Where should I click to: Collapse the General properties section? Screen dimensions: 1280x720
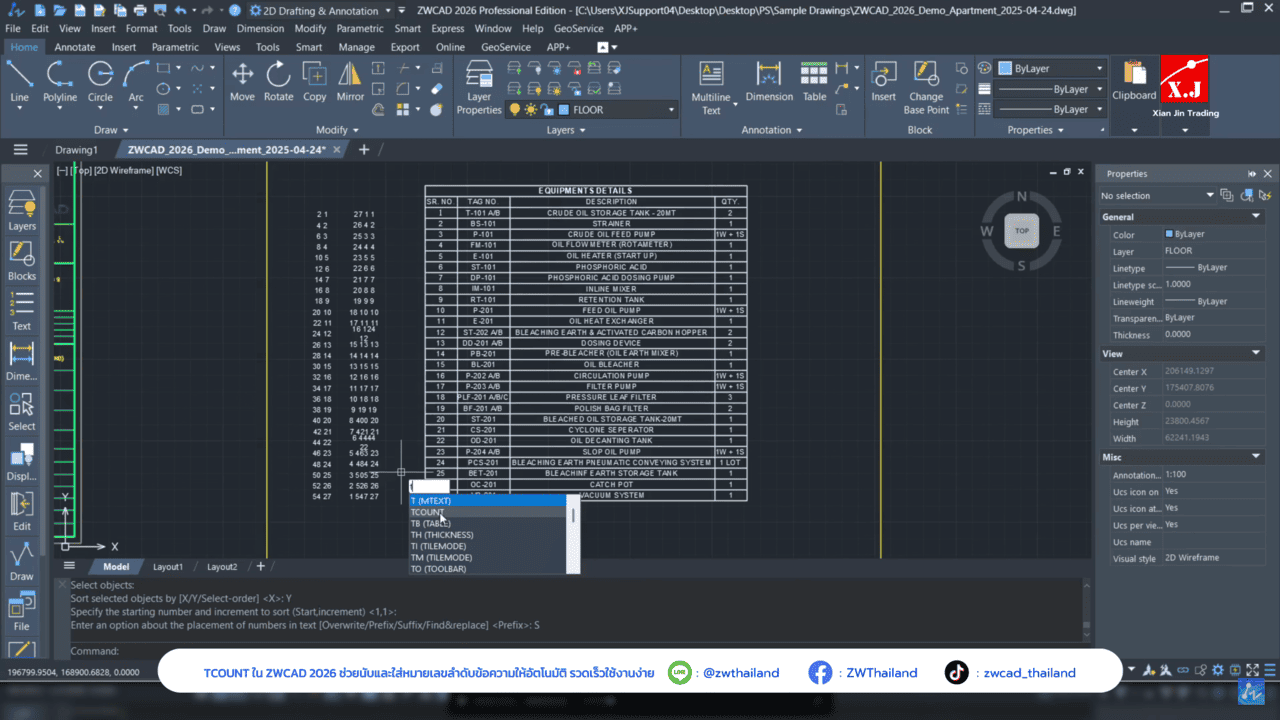[x=1256, y=217]
